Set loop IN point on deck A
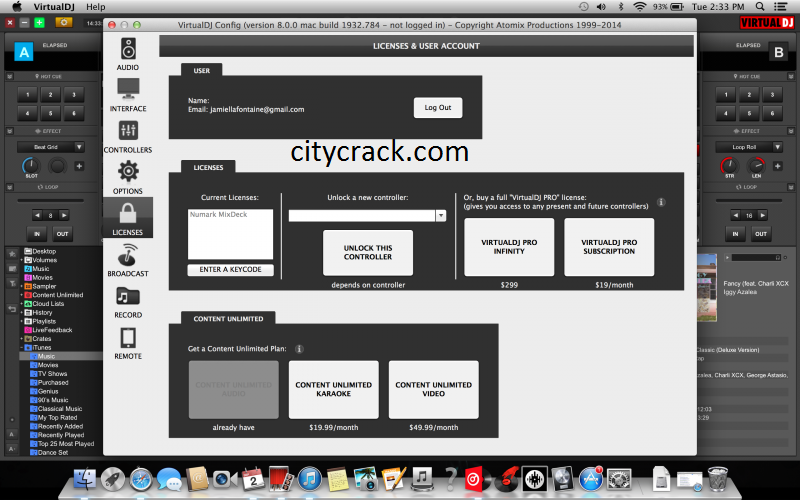Image resolution: width=800 pixels, height=500 pixels. 37,234
